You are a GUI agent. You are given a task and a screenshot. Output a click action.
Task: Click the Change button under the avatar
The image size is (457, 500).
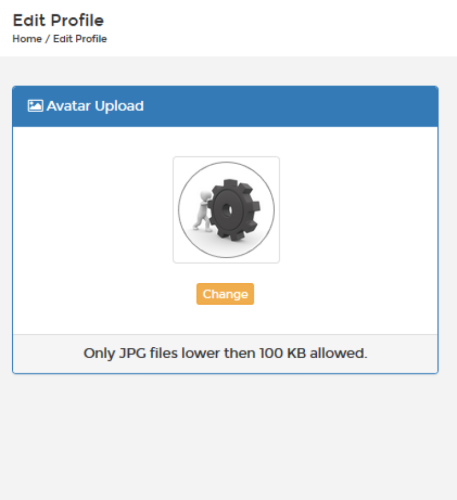(225, 294)
